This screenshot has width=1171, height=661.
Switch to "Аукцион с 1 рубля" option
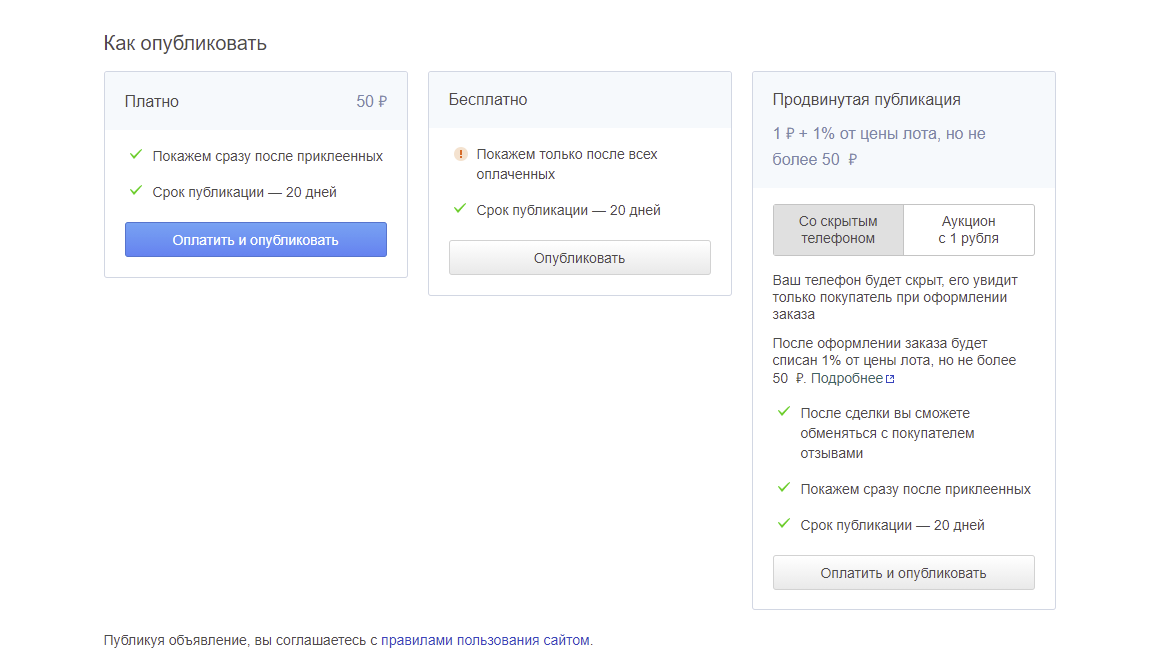[968, 230]
